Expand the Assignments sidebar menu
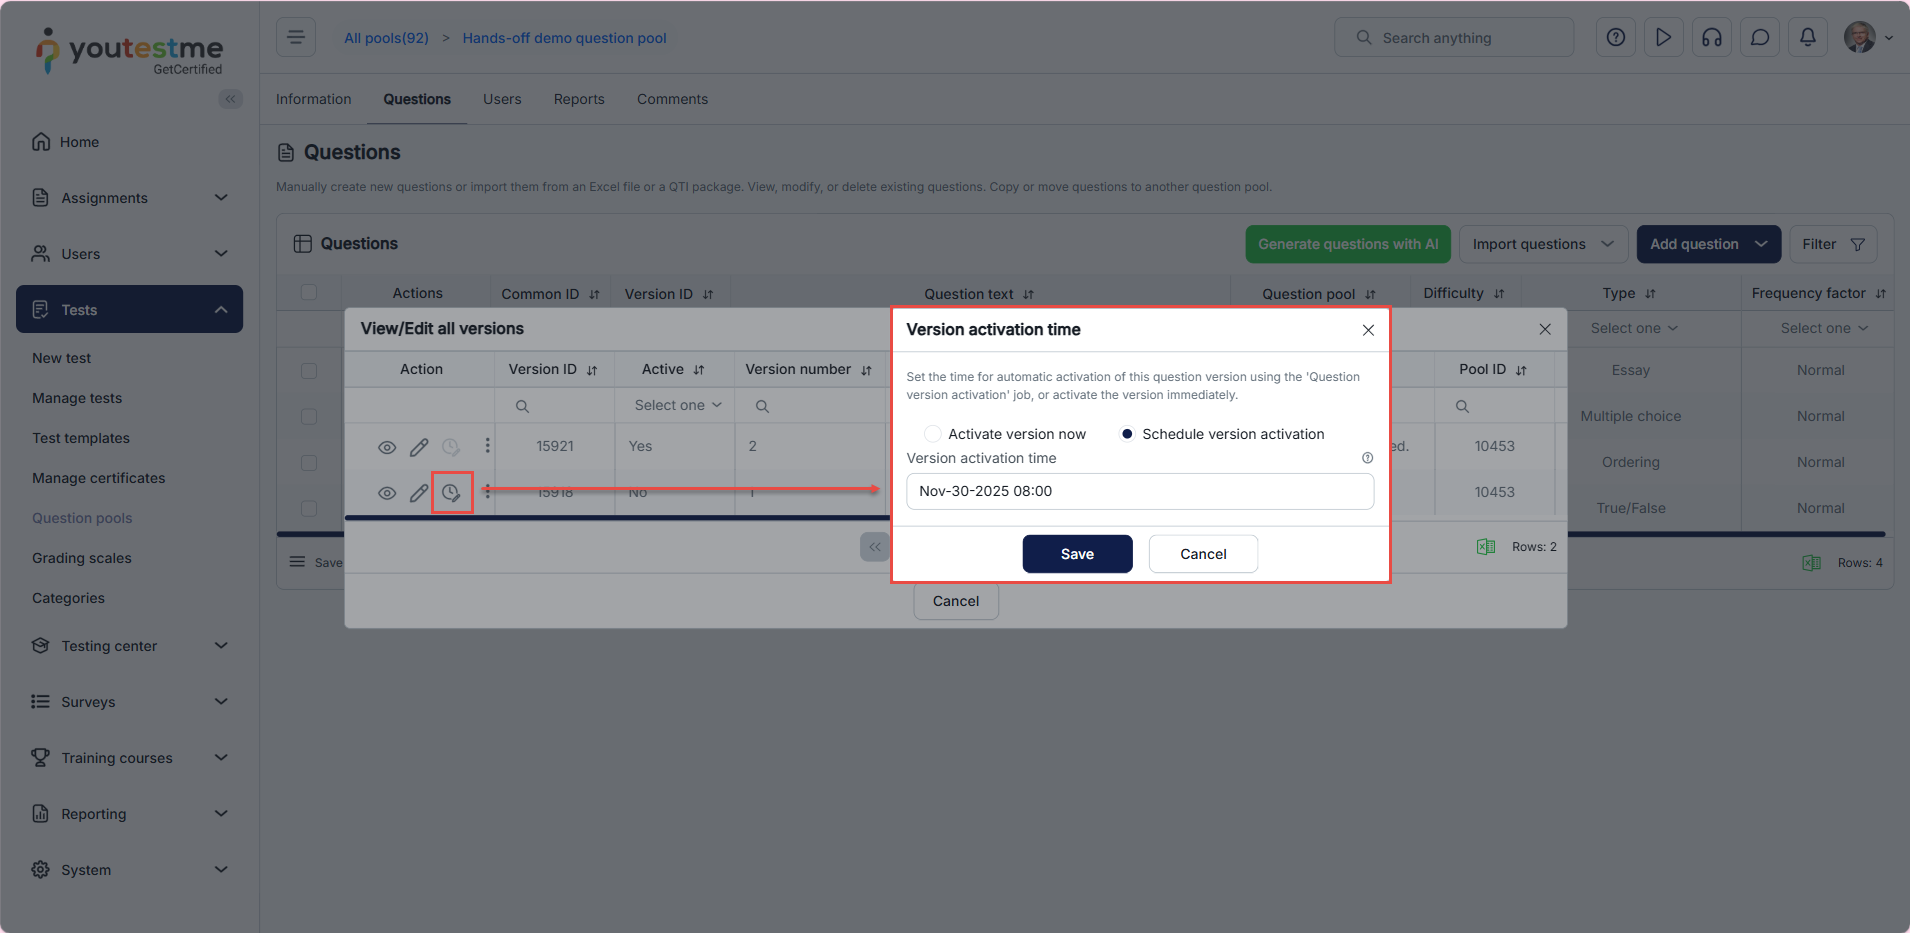 pos(130,198)
